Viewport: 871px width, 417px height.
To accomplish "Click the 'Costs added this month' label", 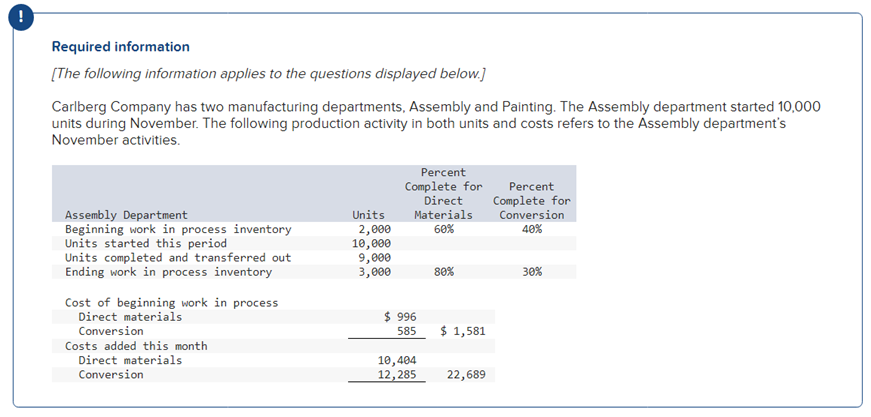I will [136, 346].
